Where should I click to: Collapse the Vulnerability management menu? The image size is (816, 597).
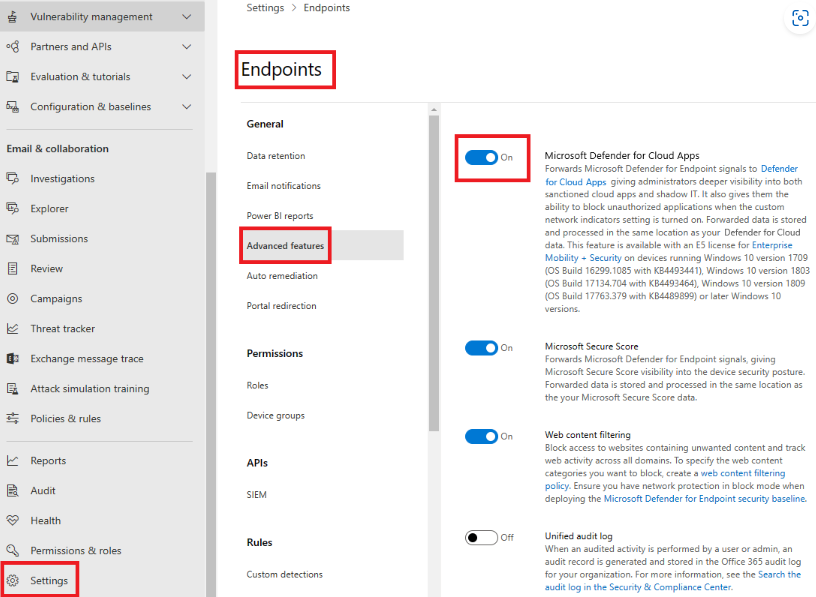[x=186, y=17]
